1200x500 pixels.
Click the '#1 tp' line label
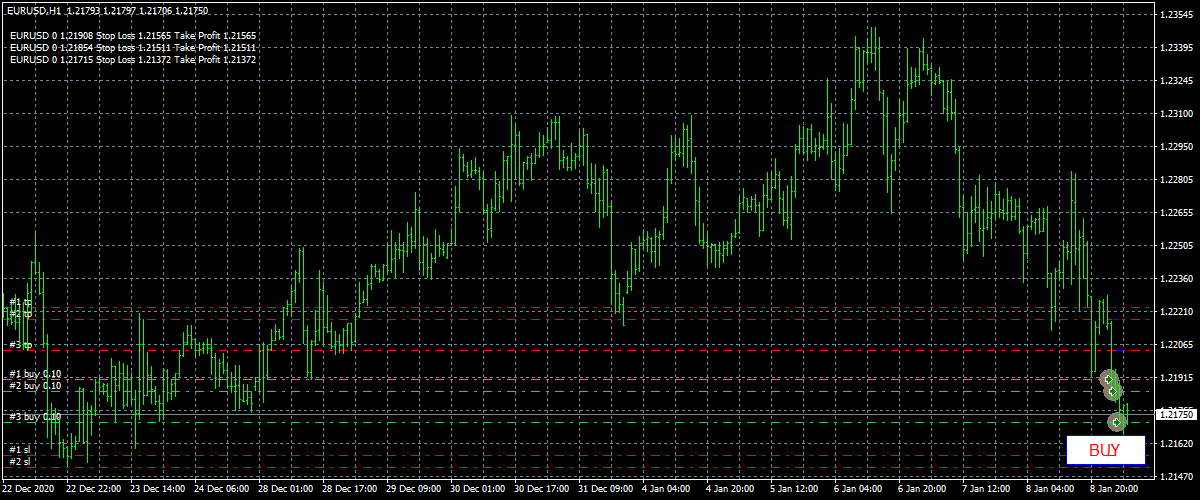point(21,301)
